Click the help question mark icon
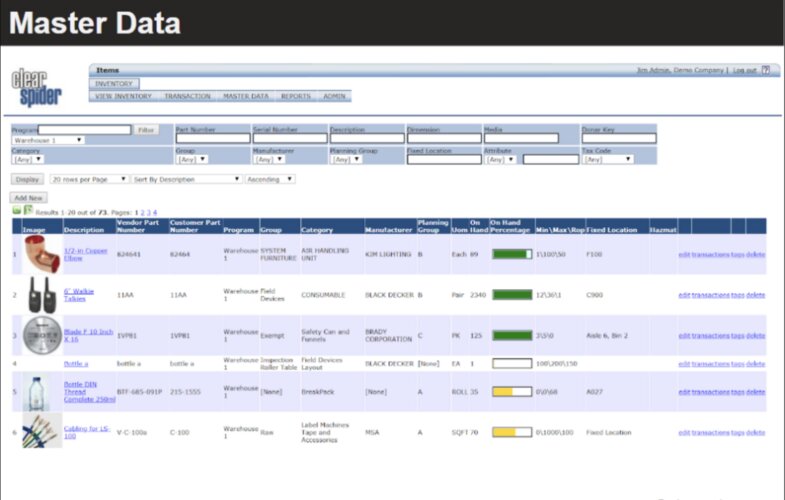785x500 pixels. tap(765, 71)
